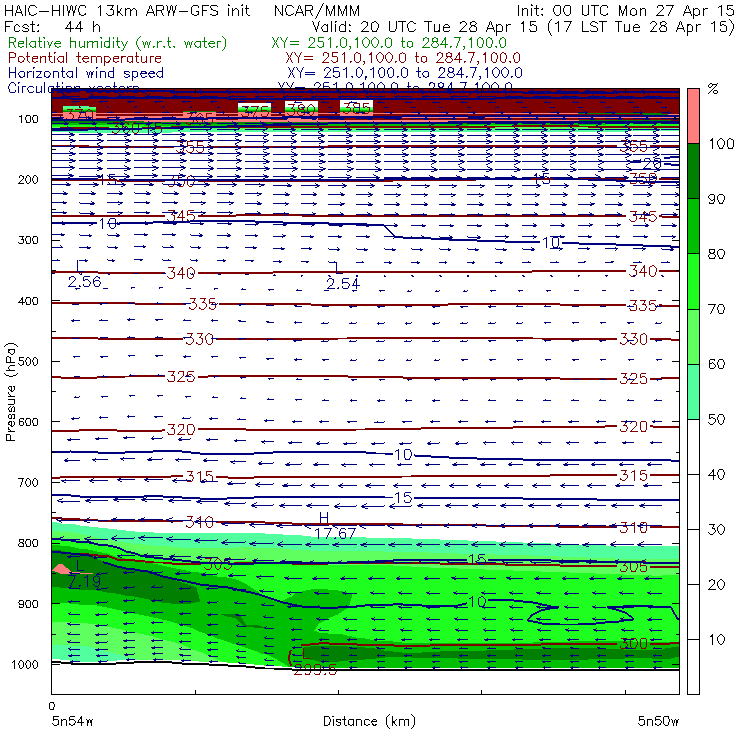Click the 300 hPa pressure tick label
Screen dimensions: 740x740
pos(27,240)
